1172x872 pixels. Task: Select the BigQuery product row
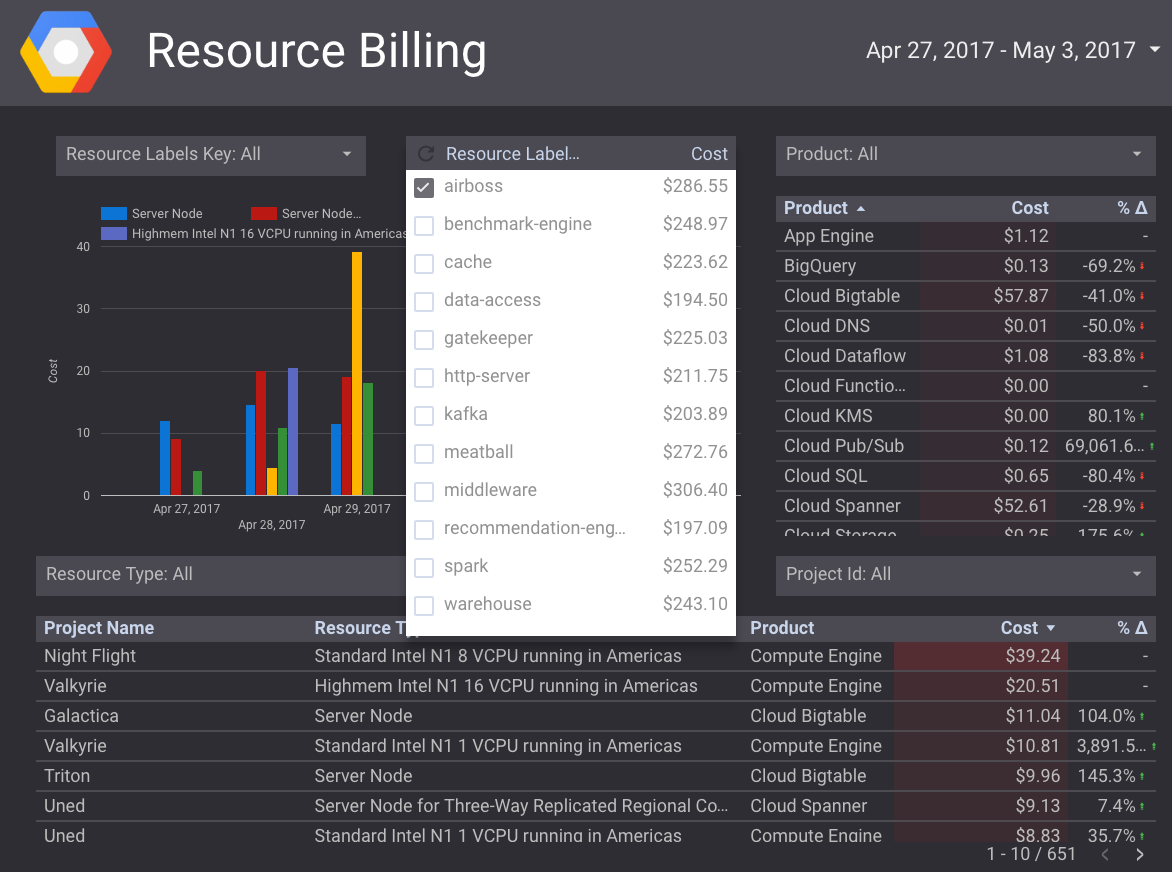pos(966,267)
